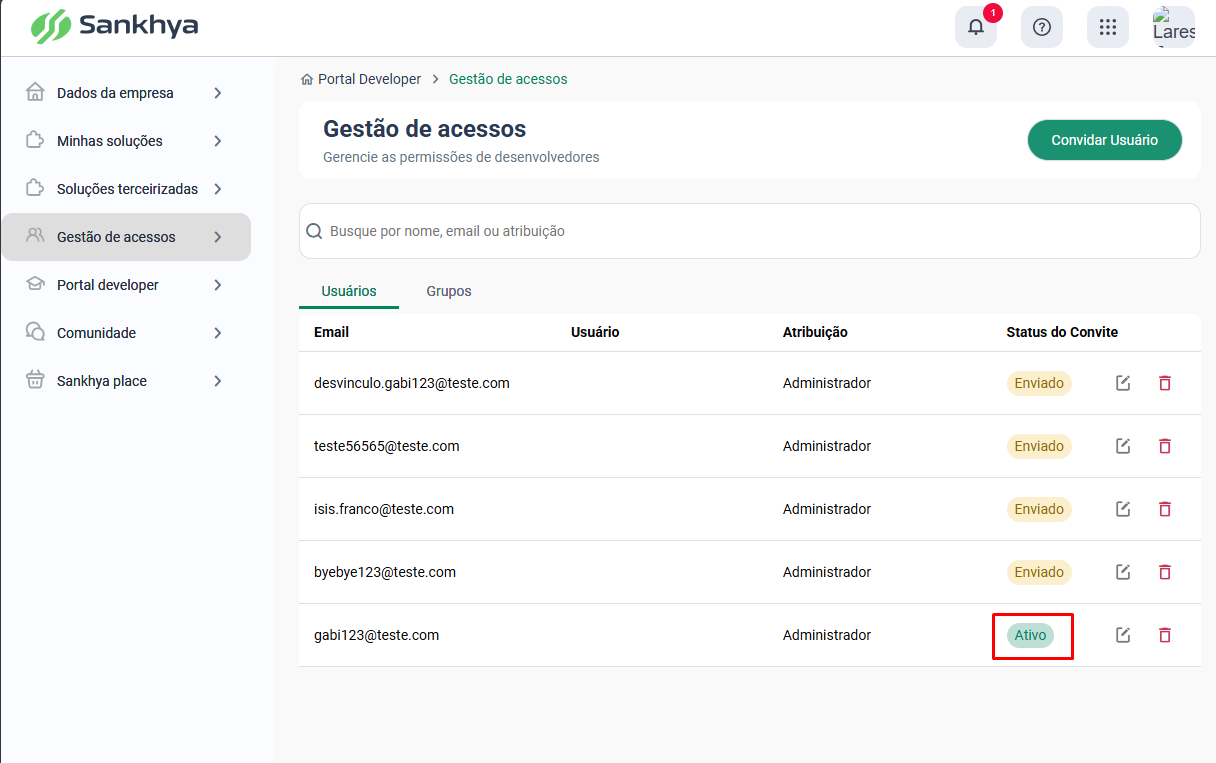Click the home icon in breadcrumb
Viewport: 1216px width, 763px height.
tap(307, 79)
